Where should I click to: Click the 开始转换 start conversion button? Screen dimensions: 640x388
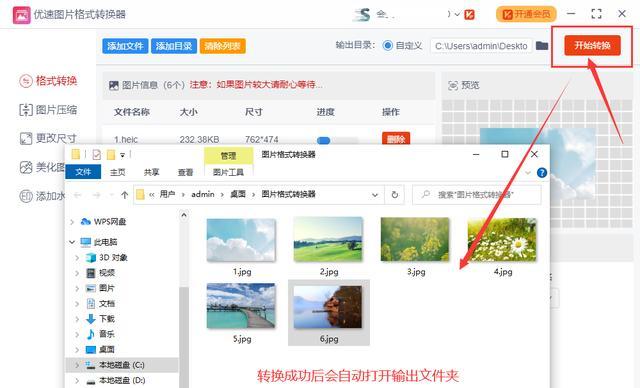tap(592, 45)
